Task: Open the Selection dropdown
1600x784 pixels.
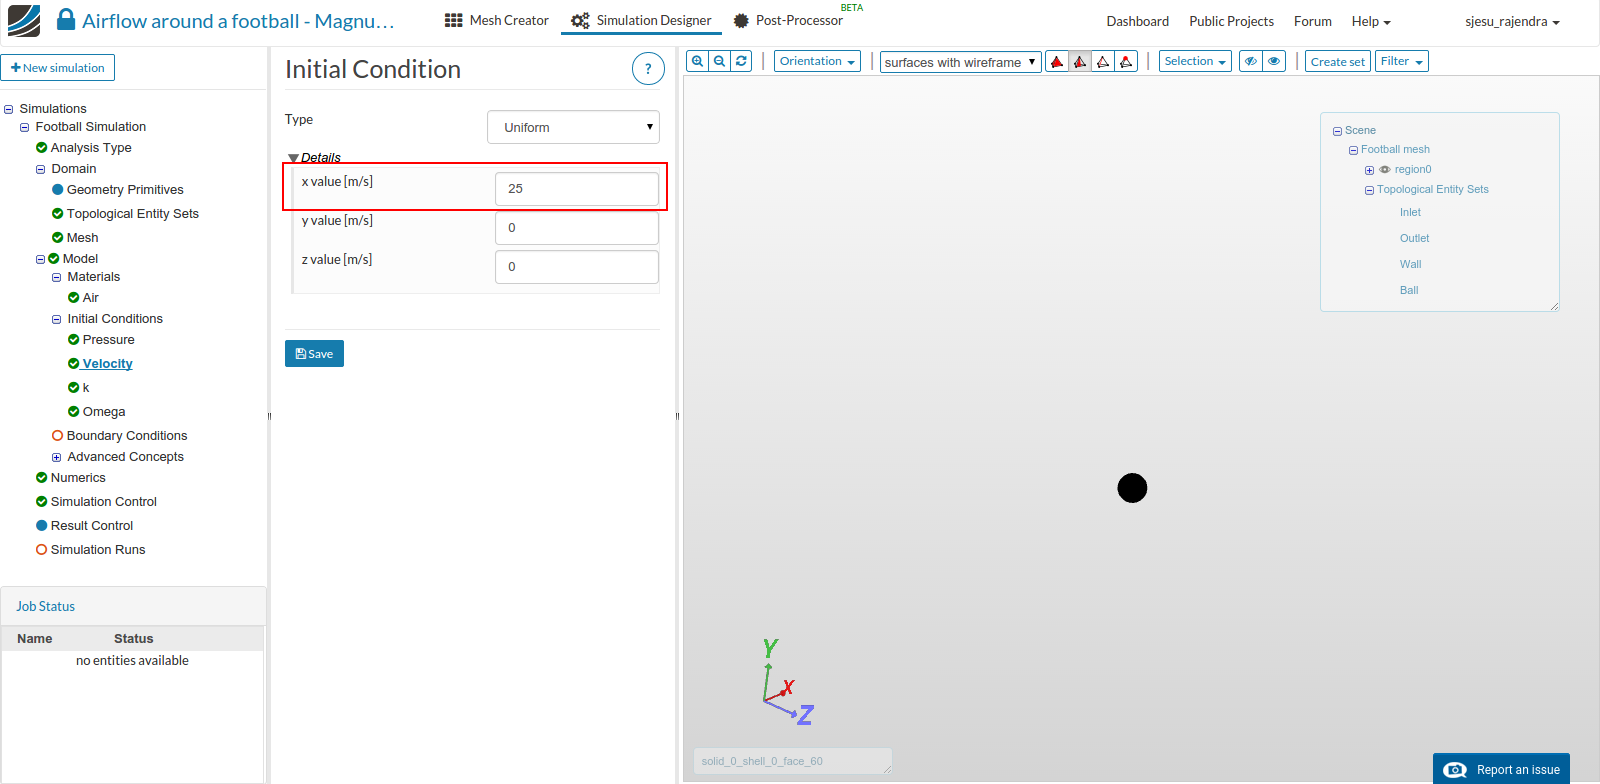Action: pos(1195,61)
